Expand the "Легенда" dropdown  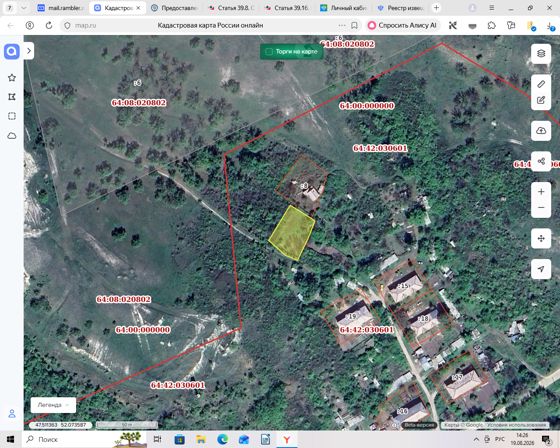pyautogui.click(x=53, y=405)
